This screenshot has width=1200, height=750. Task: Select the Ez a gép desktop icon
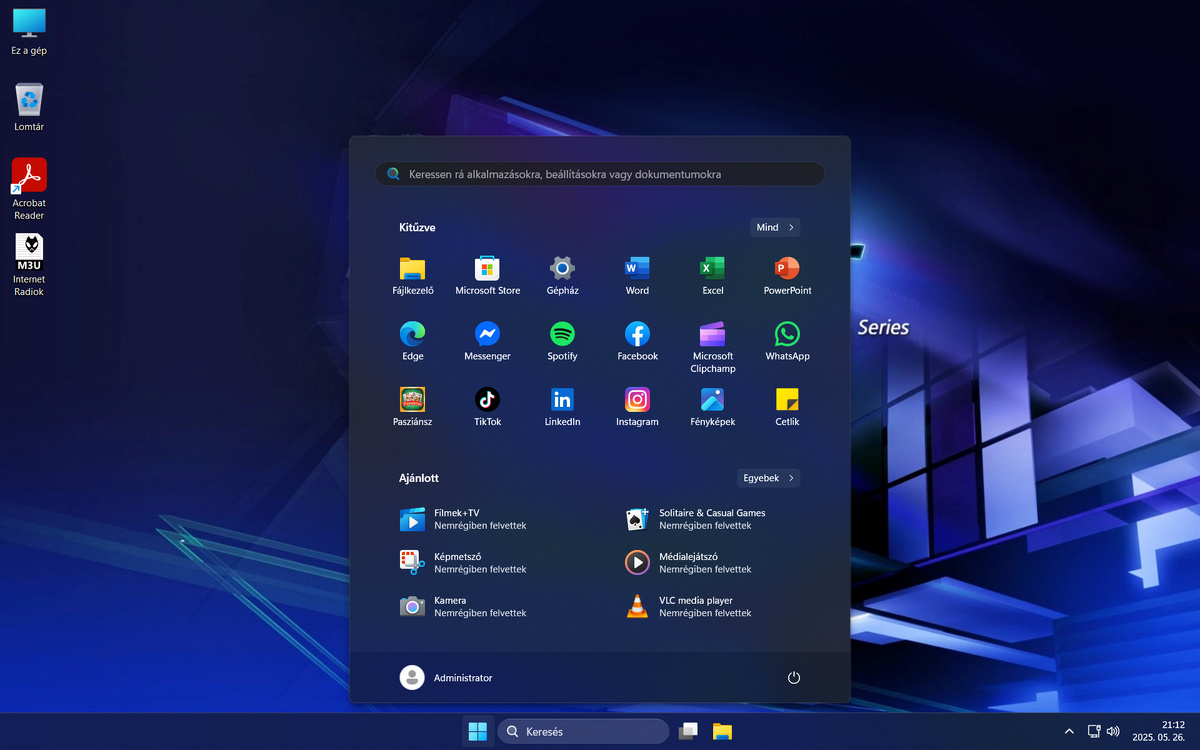click(29, 31)
